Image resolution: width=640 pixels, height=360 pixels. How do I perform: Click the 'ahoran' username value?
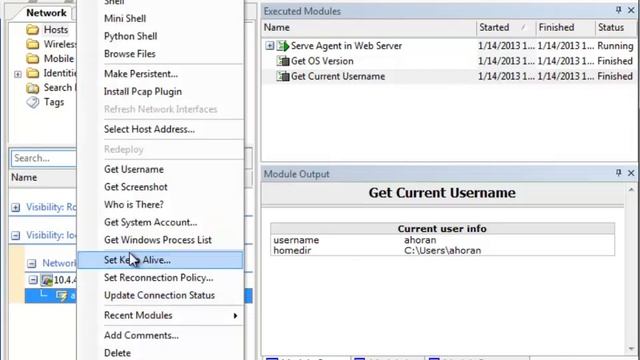(420, 240)
